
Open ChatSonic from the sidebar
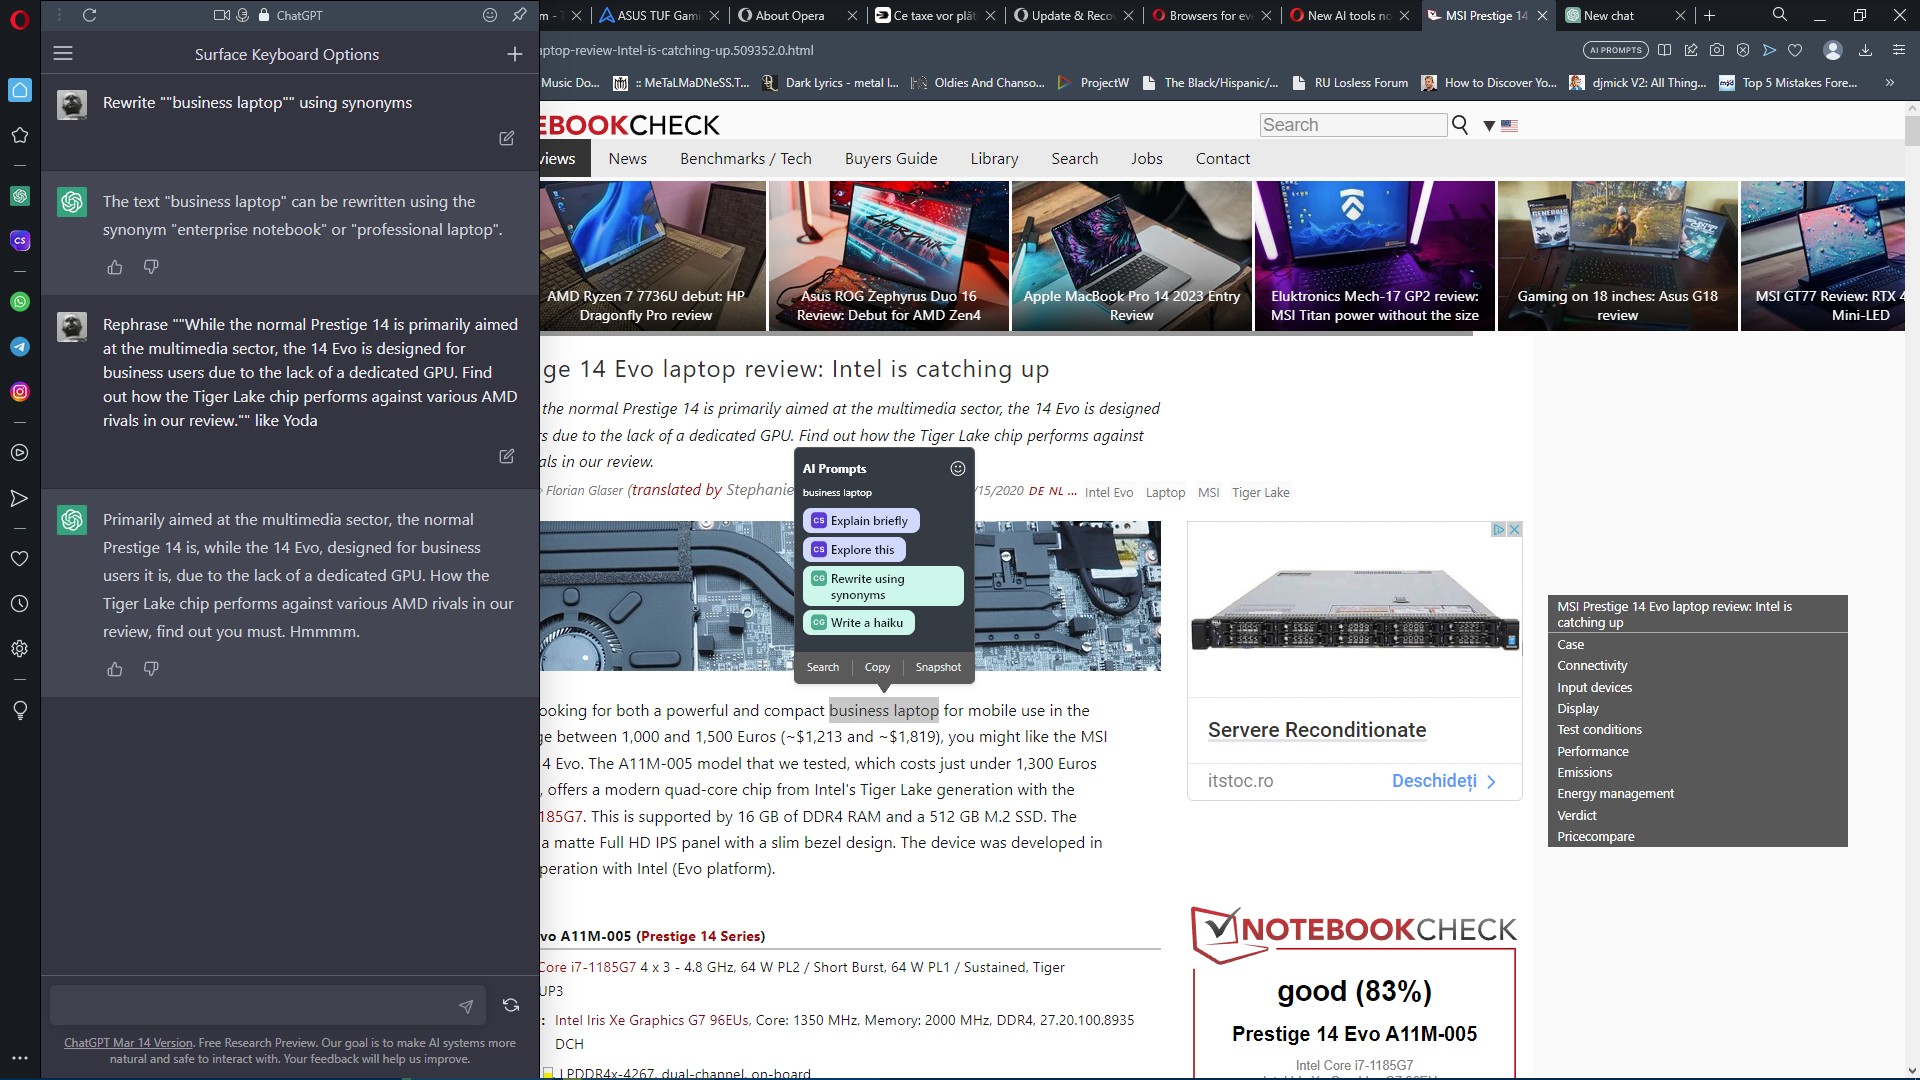pyautogui.click(x=20, y=241)
